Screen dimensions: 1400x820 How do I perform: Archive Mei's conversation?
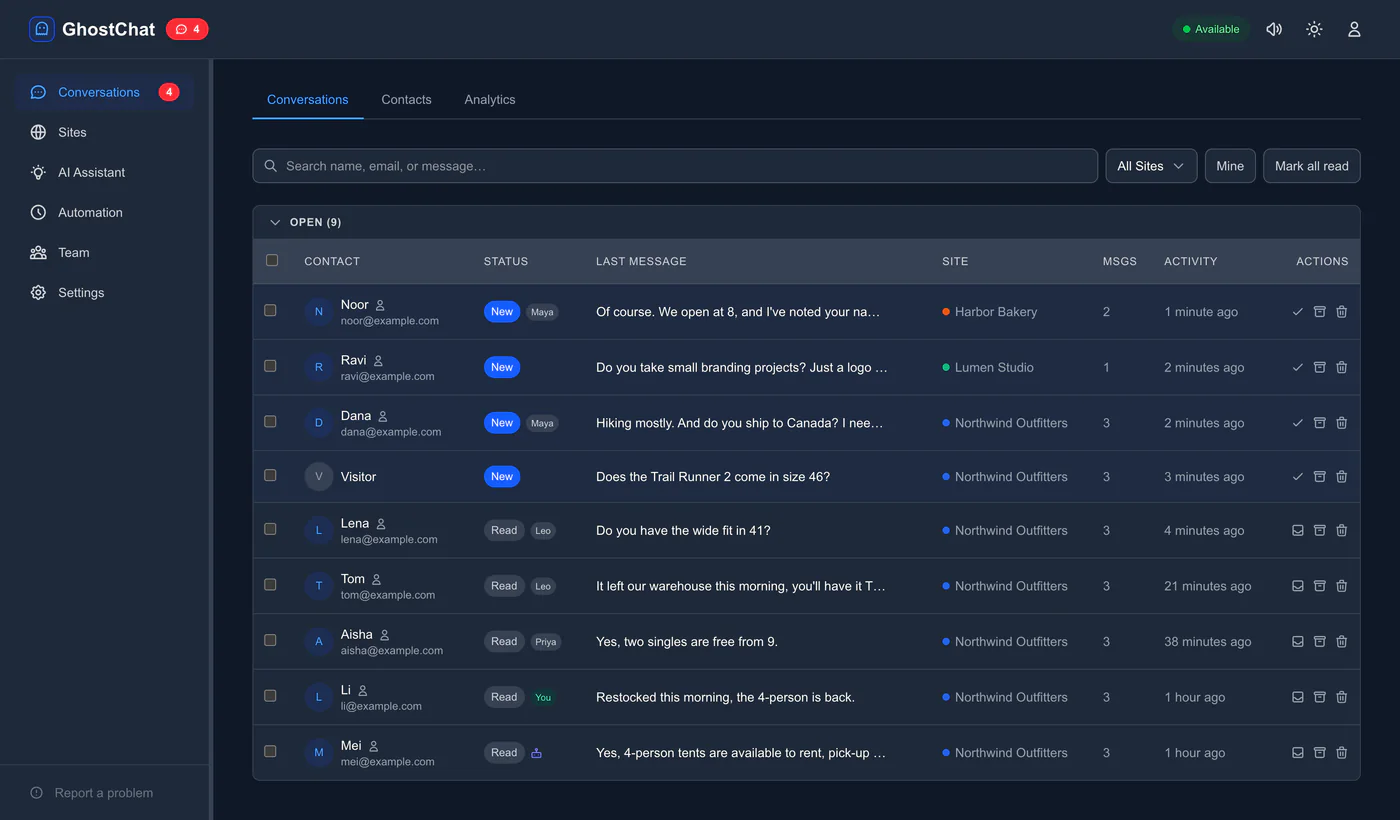(1320, 753)
